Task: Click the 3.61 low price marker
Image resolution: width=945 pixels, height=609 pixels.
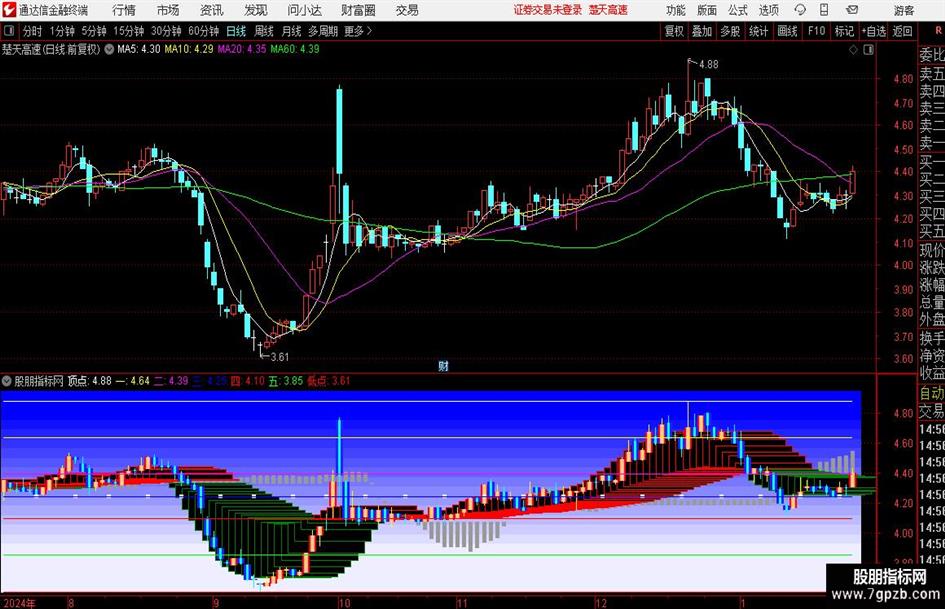Action: click(279, 357)
